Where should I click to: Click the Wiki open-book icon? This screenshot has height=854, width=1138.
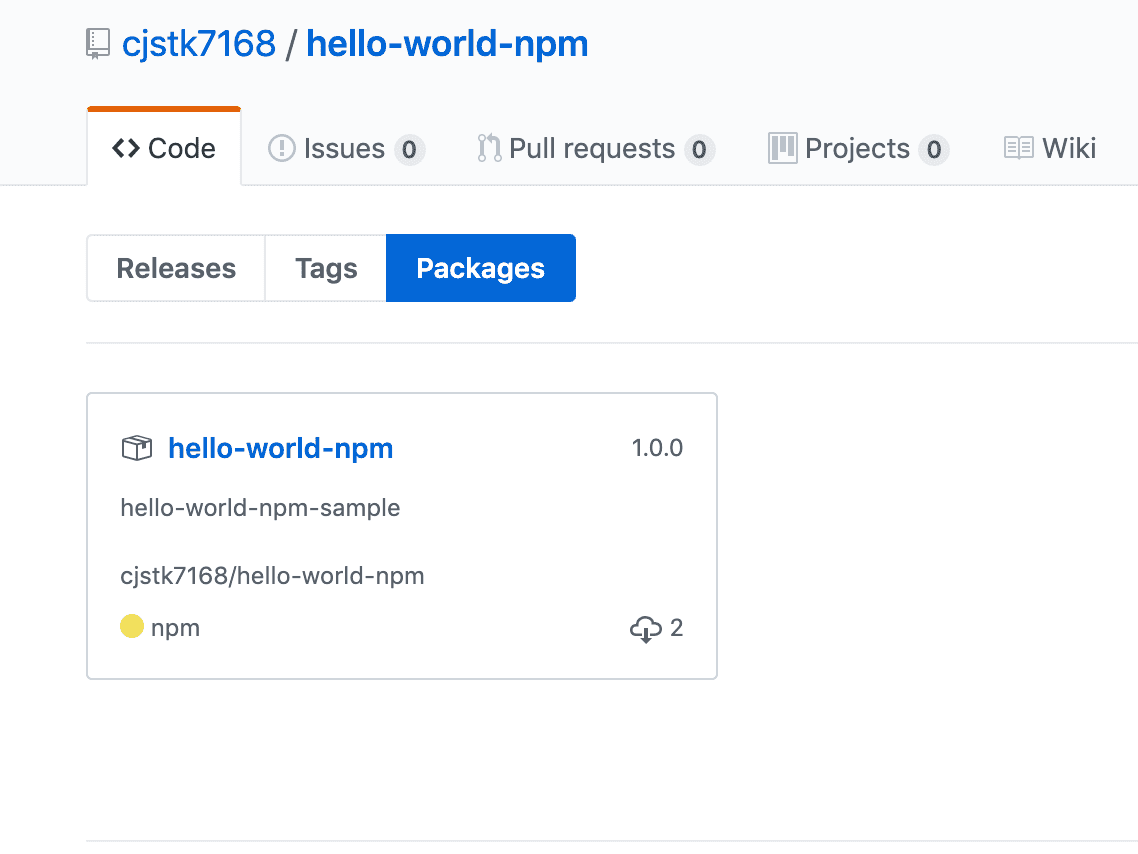[x=1018, y=149]
